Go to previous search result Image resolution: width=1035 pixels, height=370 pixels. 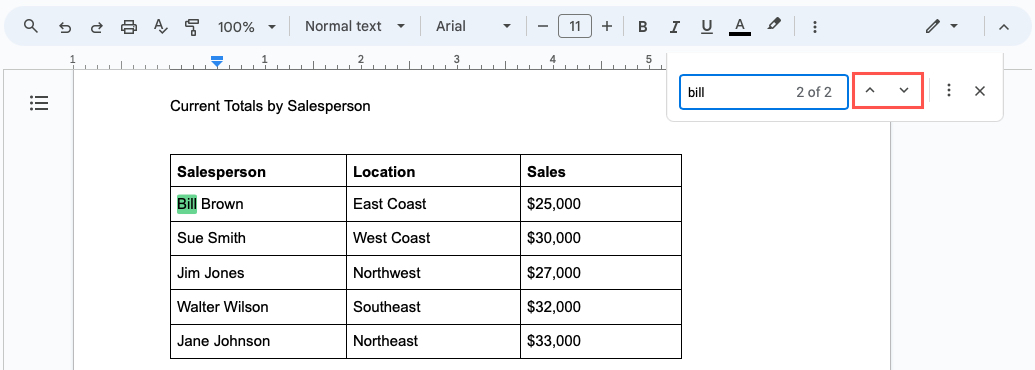(871, 91)
